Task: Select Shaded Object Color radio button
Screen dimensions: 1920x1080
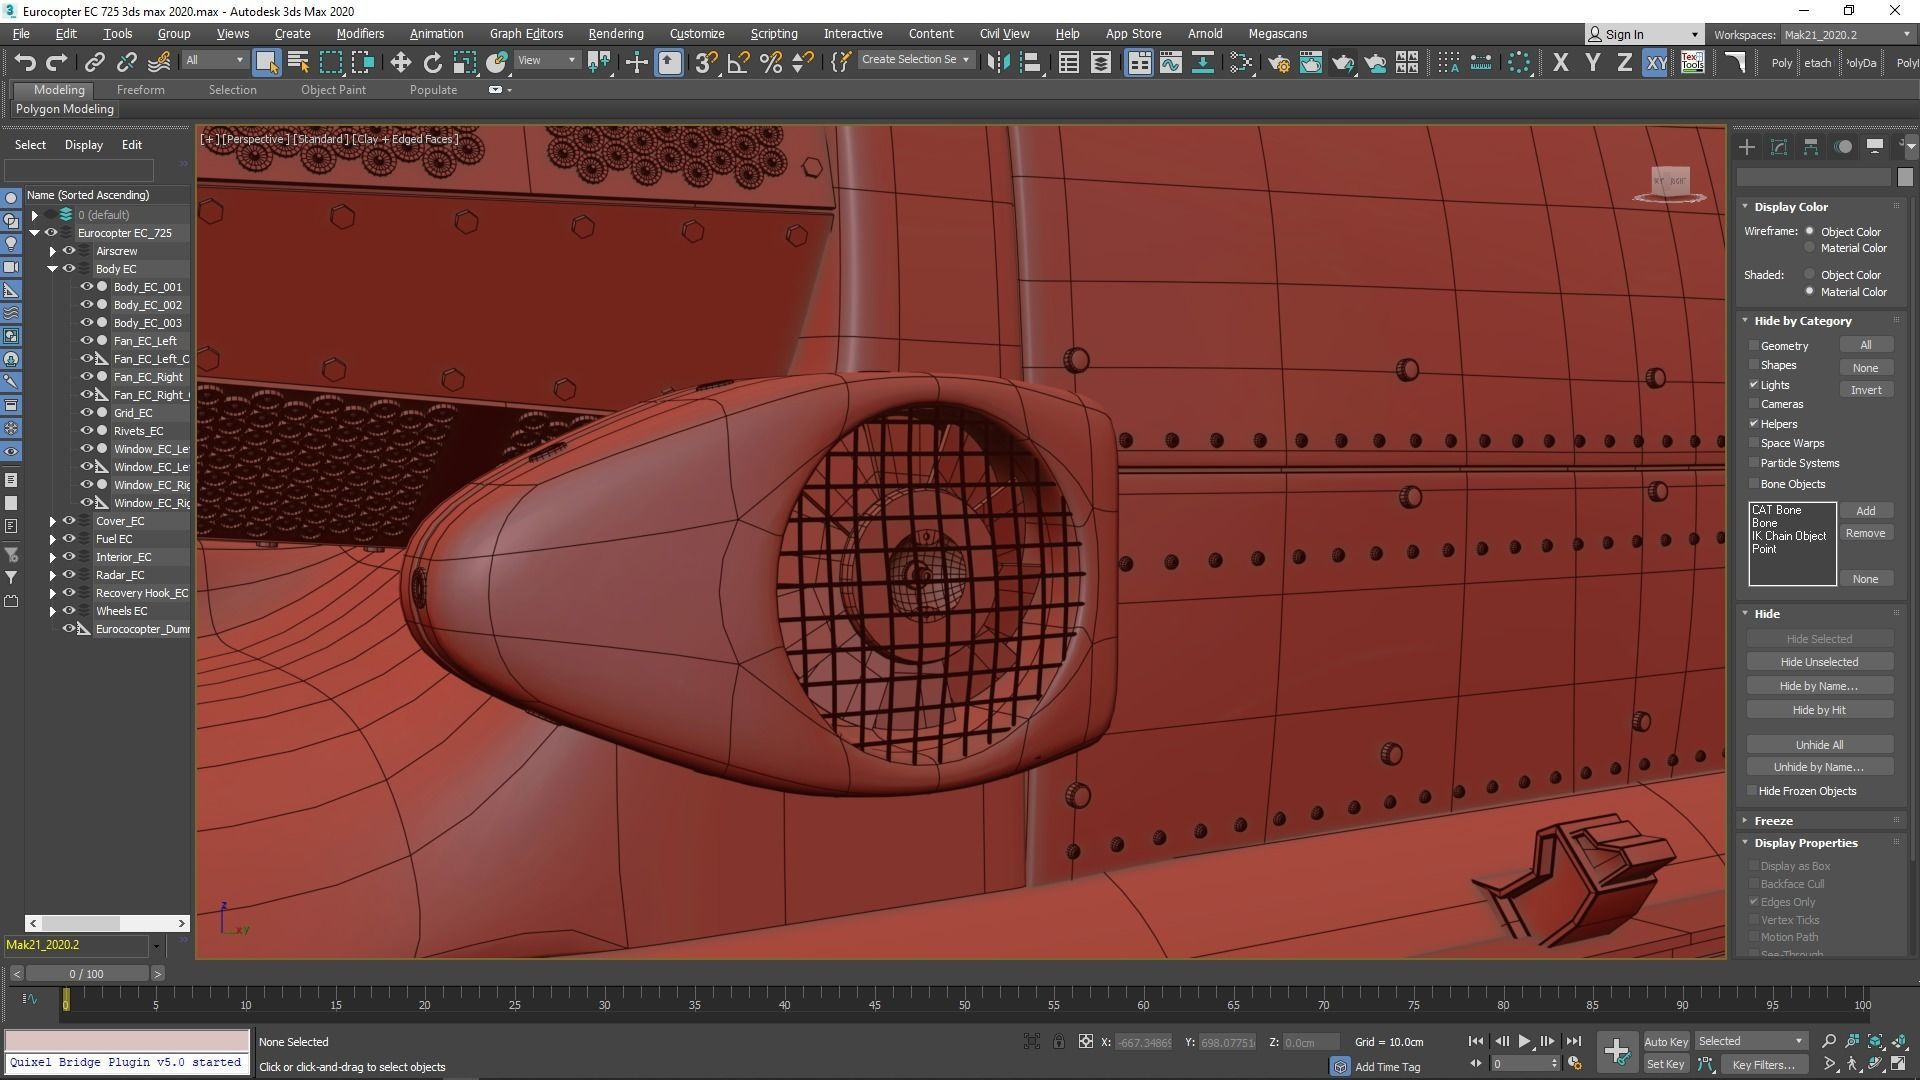Action: tap(1809, 275)
